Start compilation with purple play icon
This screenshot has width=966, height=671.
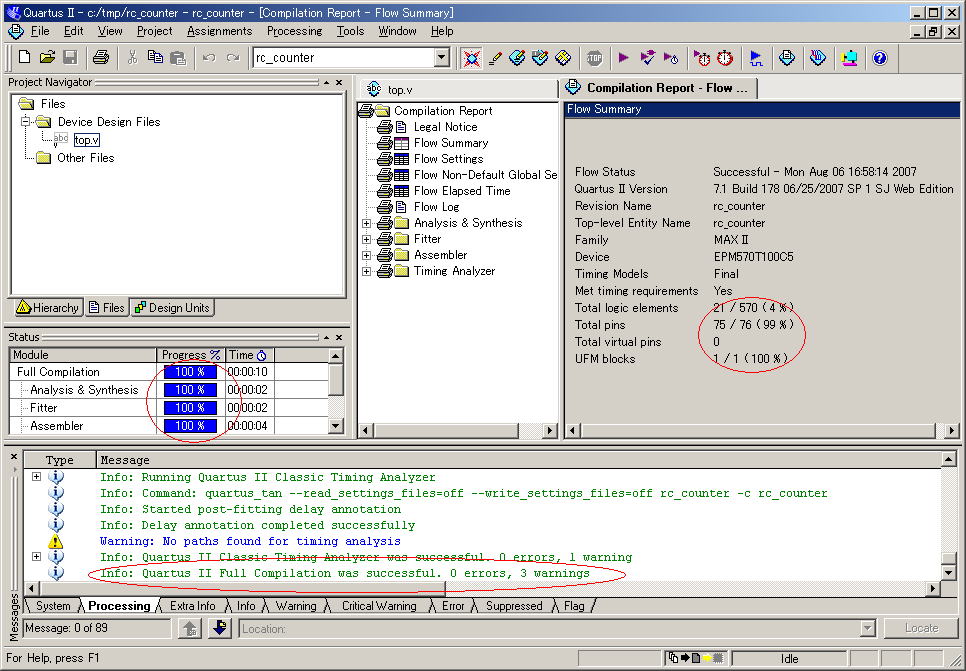point(623,58)
